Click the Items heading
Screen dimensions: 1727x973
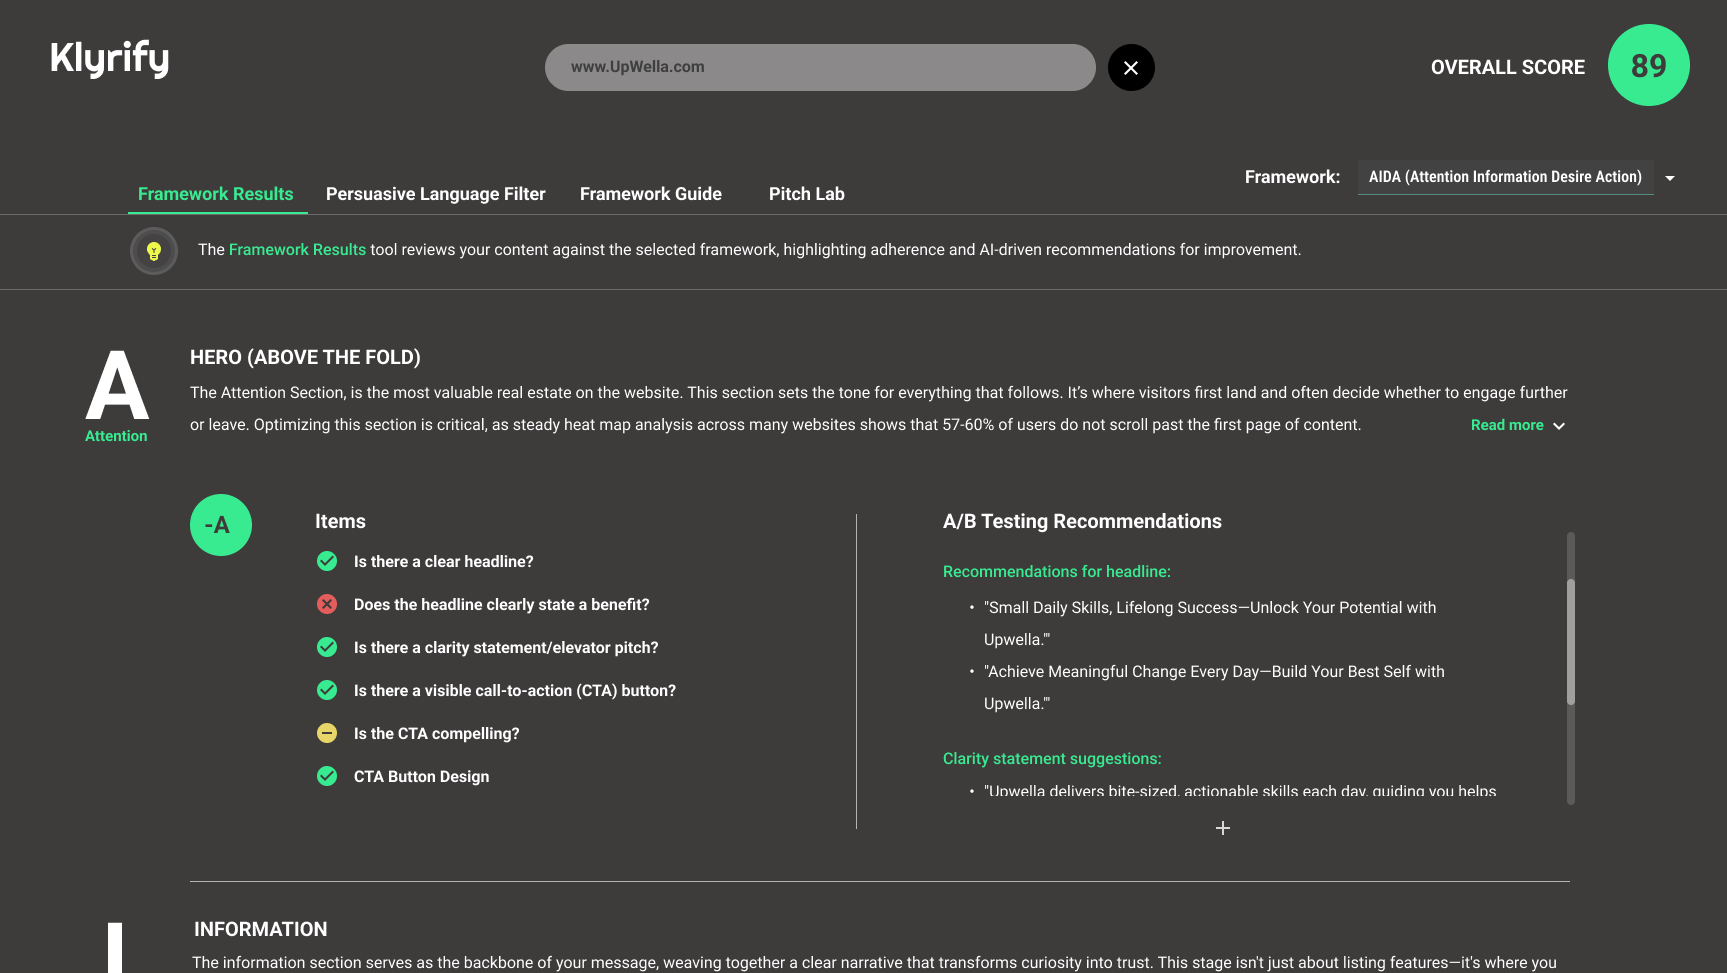tap(340, 521)
